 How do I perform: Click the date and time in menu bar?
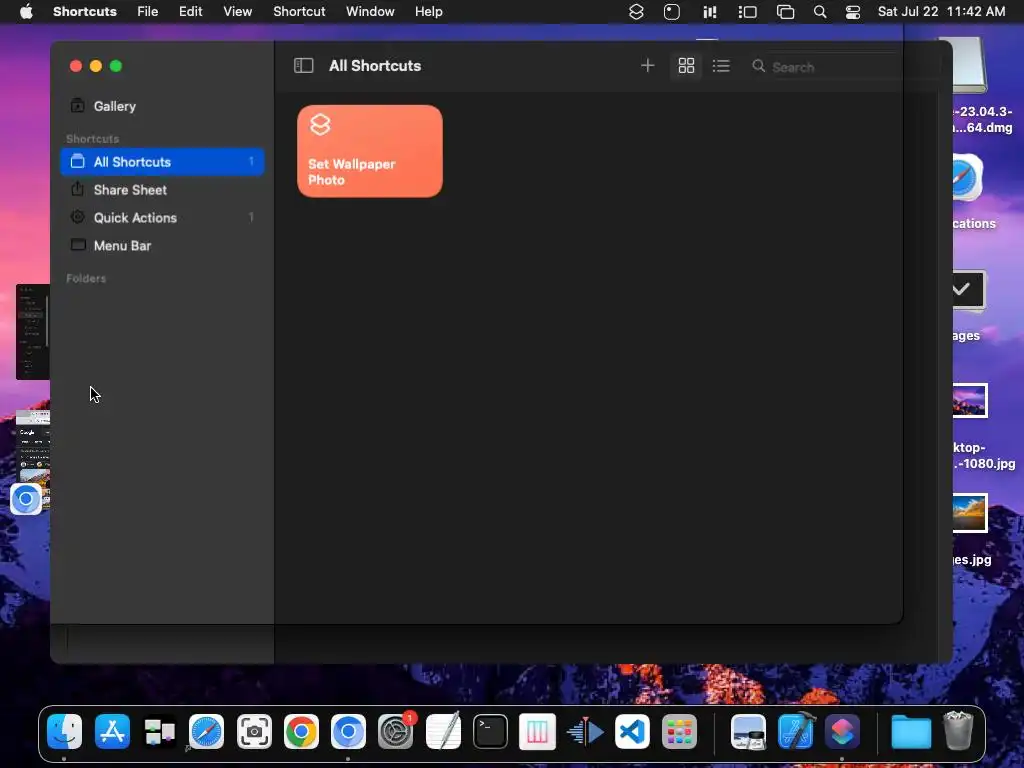click(x=941, y=11)
